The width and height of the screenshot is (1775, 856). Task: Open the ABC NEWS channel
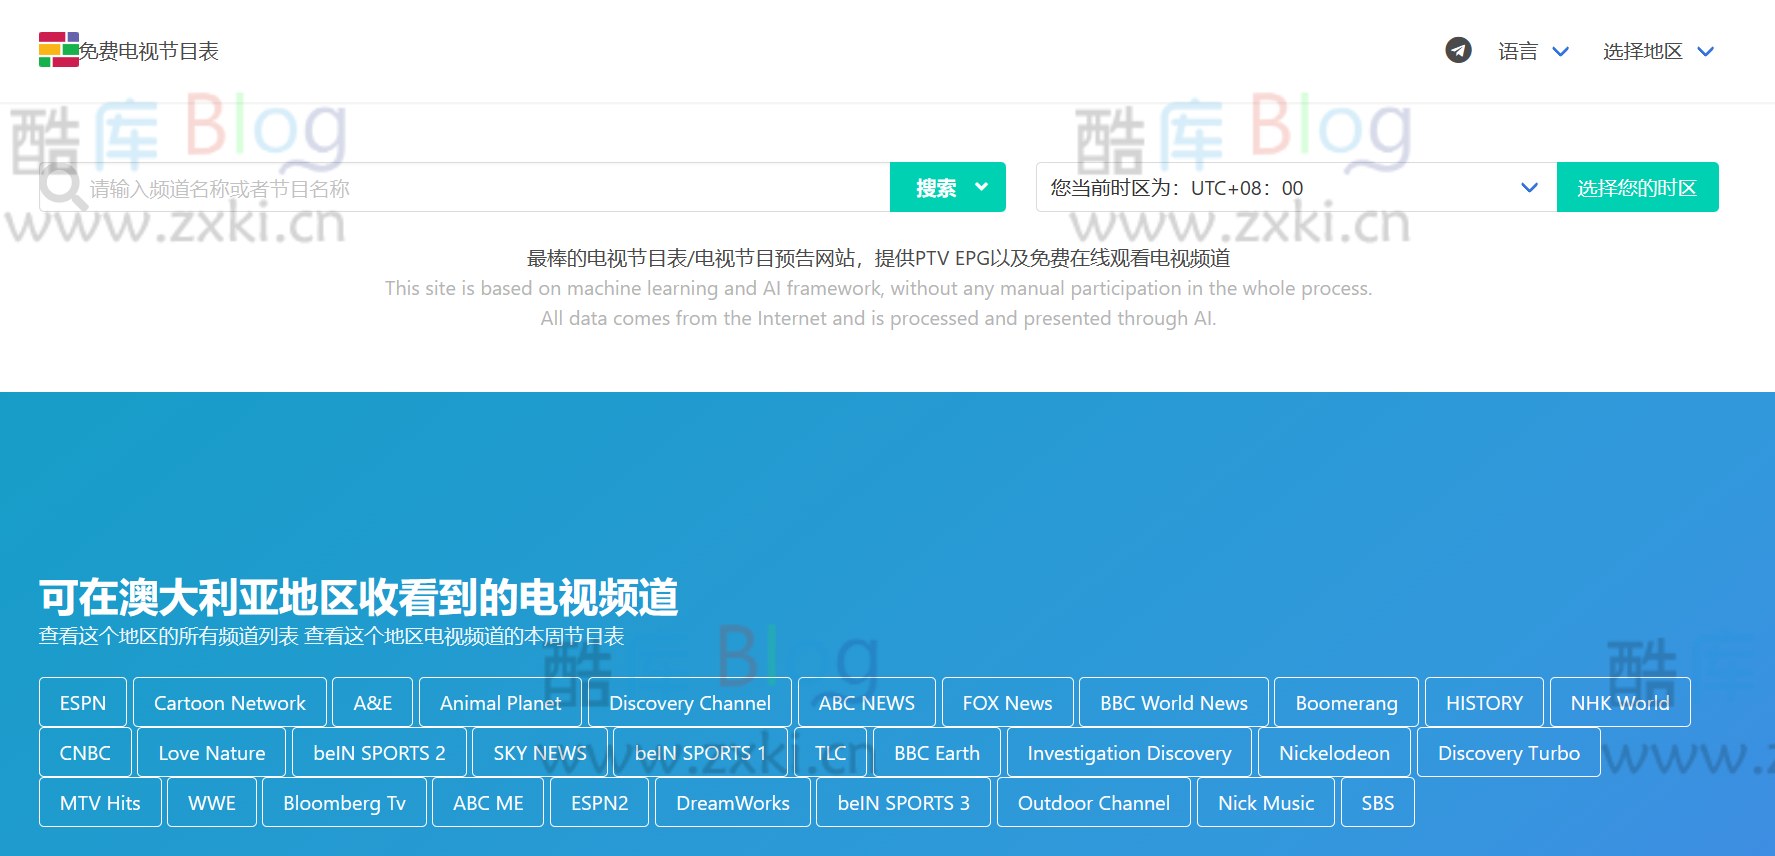(x=867, y=702)
